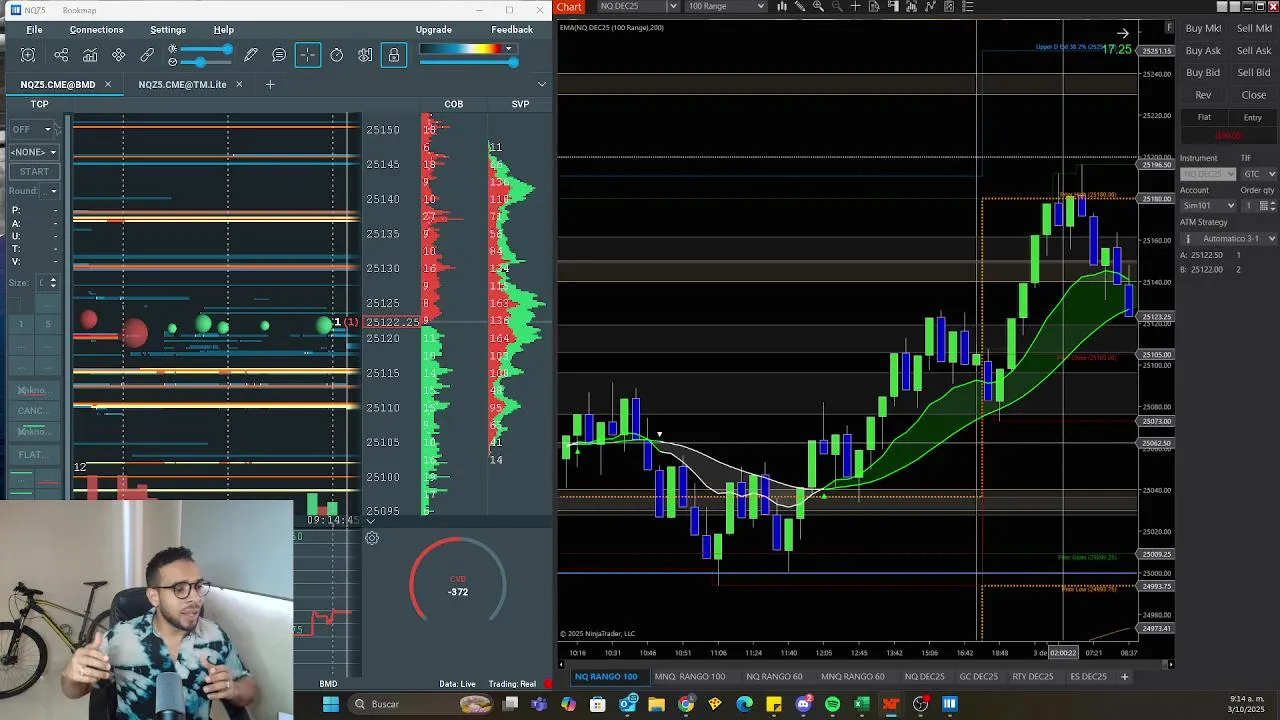The height and width of the screenshot is (720, 1280).
Task: Adjust the slider under the heatmap gradient
Action: tap(468, 62)
